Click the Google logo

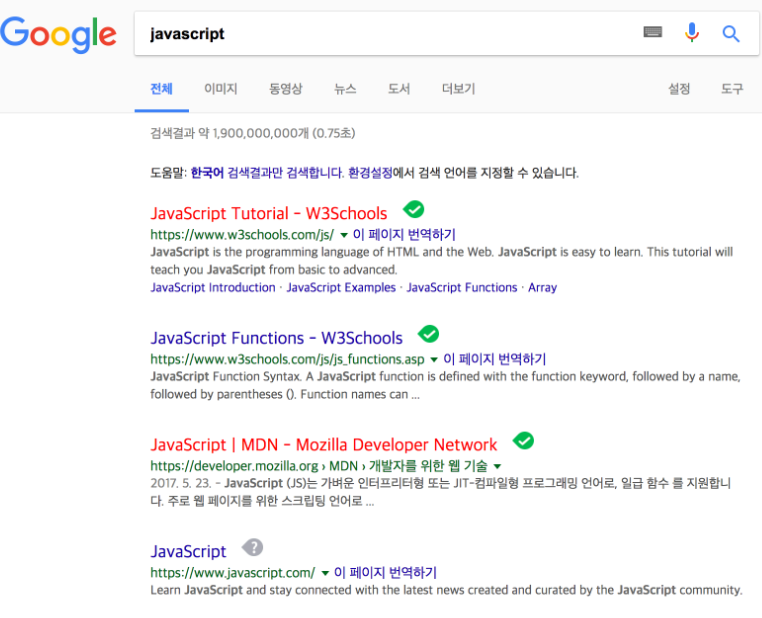[58, 35]
